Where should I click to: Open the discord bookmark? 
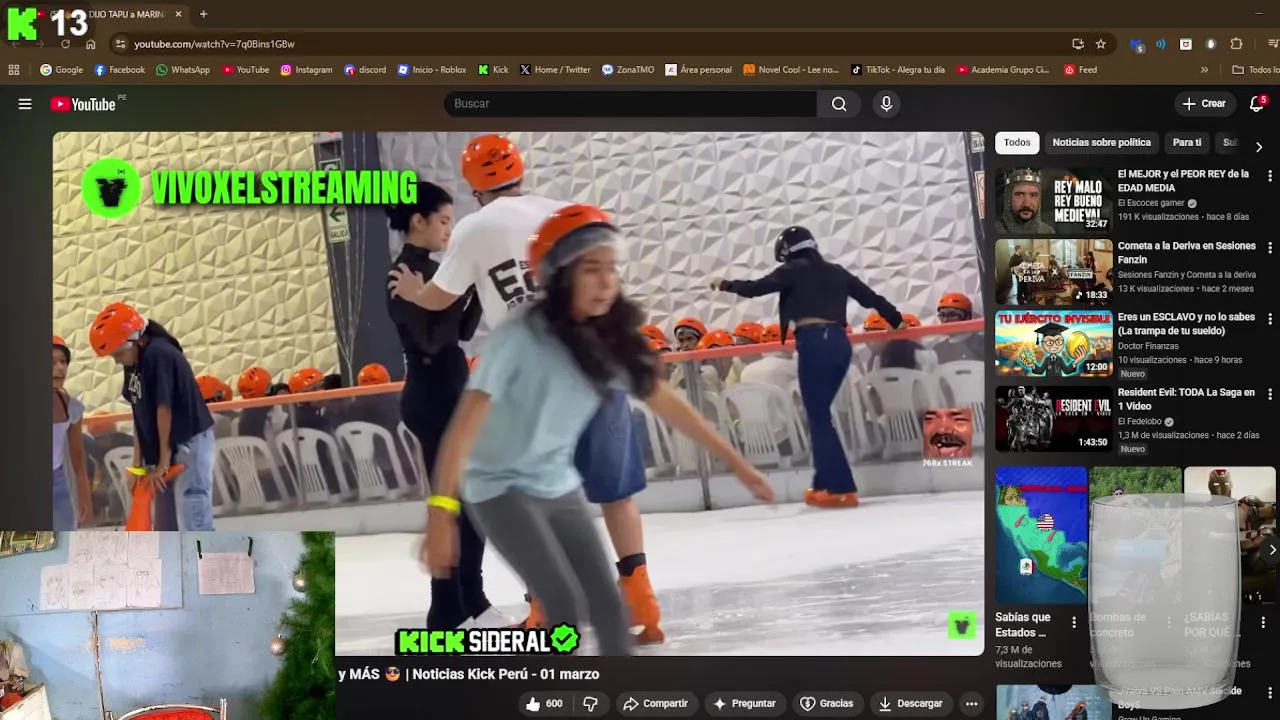point(365,70)
